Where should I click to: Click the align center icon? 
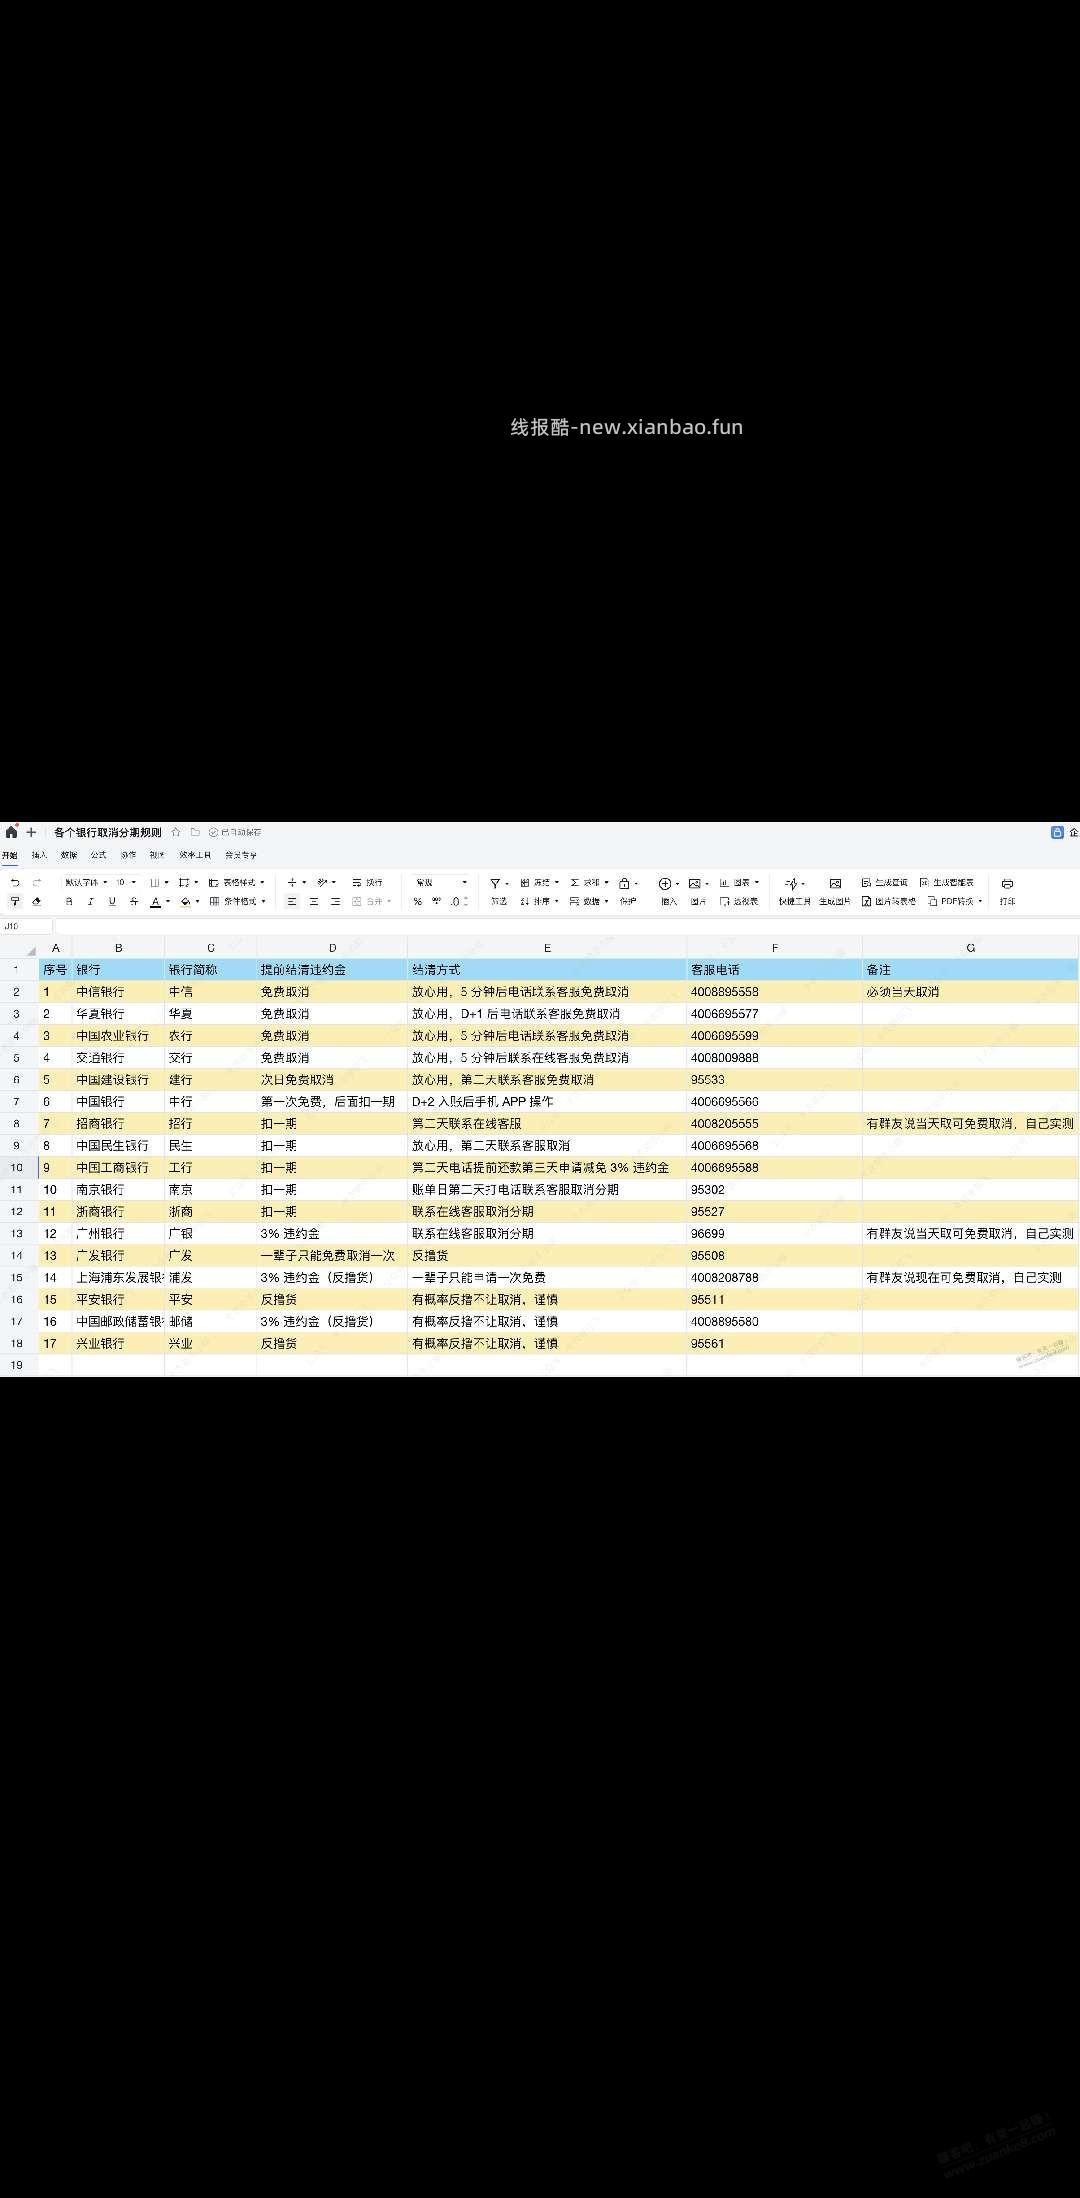coord(314,902)
